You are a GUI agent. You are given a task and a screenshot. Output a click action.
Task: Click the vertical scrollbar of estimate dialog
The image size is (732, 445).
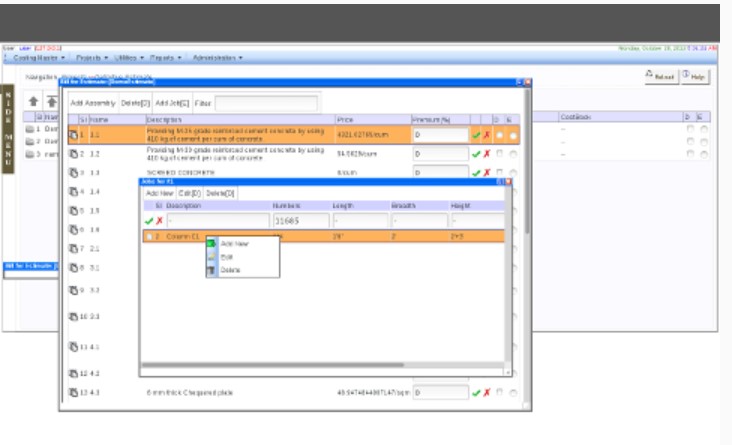pos(527,161)
